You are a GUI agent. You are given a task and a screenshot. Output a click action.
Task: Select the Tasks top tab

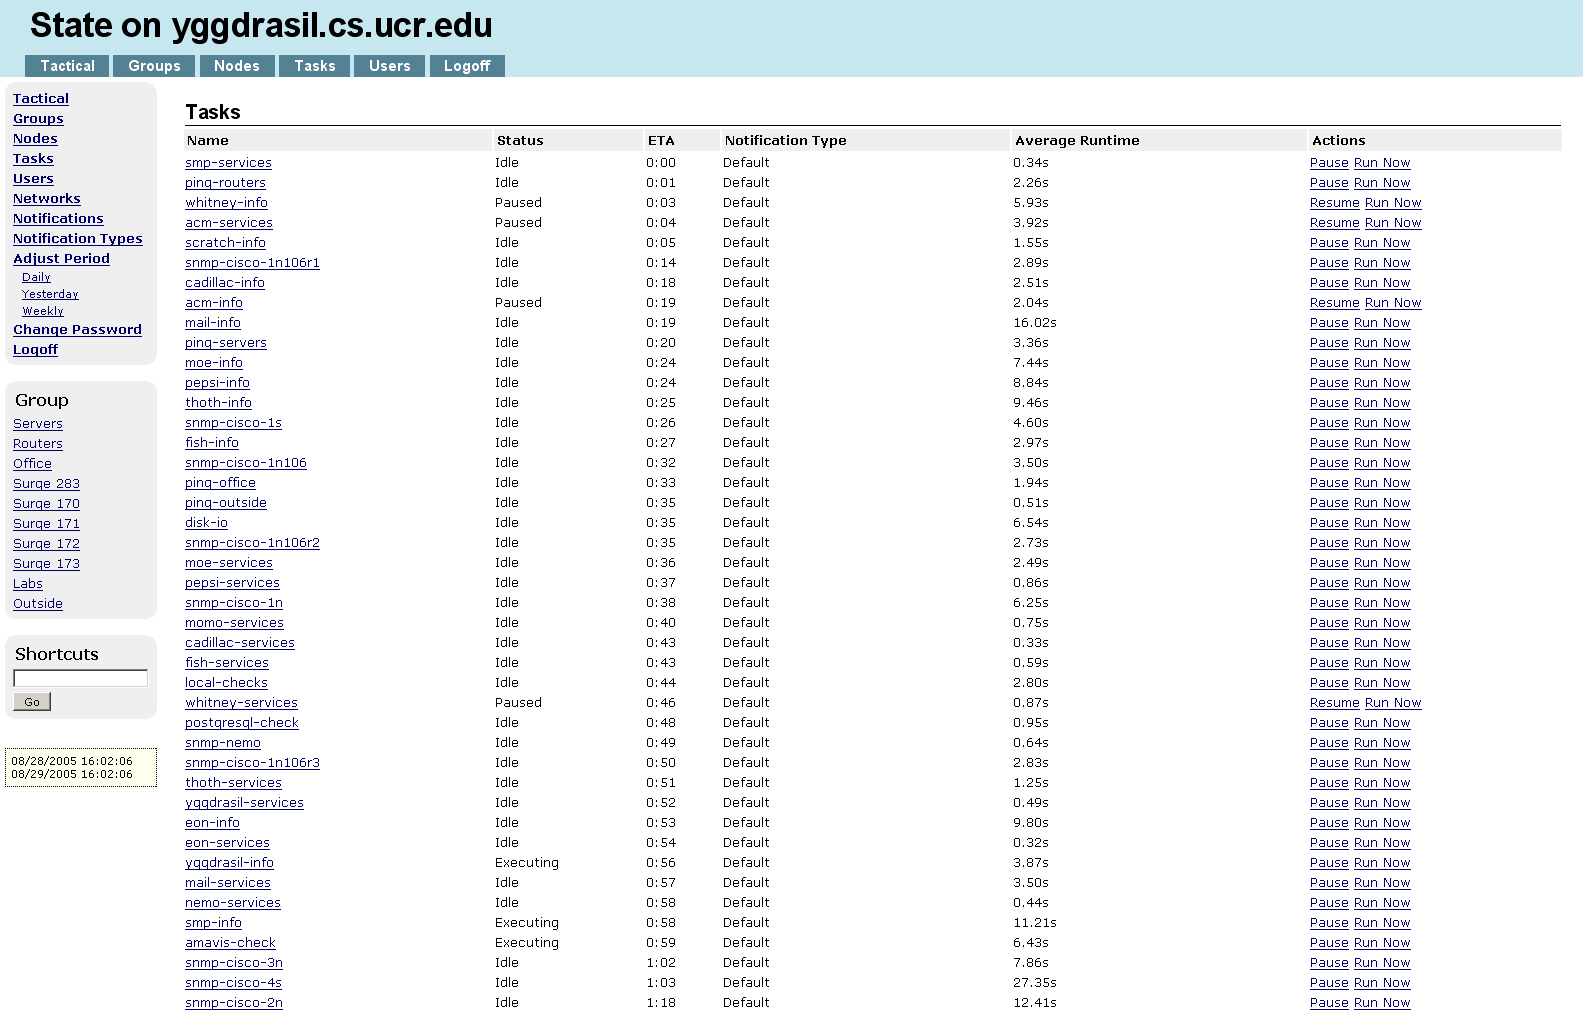pos(314,66)
